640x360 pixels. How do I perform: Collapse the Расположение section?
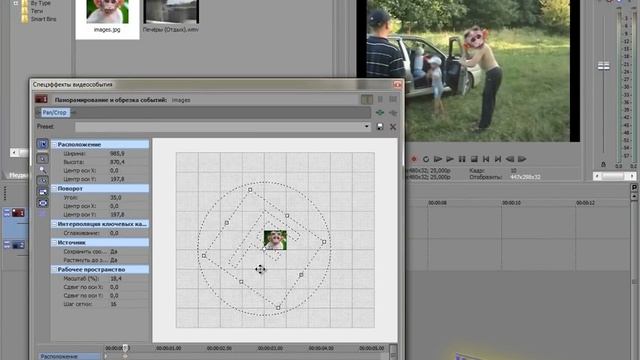point(54,144)
